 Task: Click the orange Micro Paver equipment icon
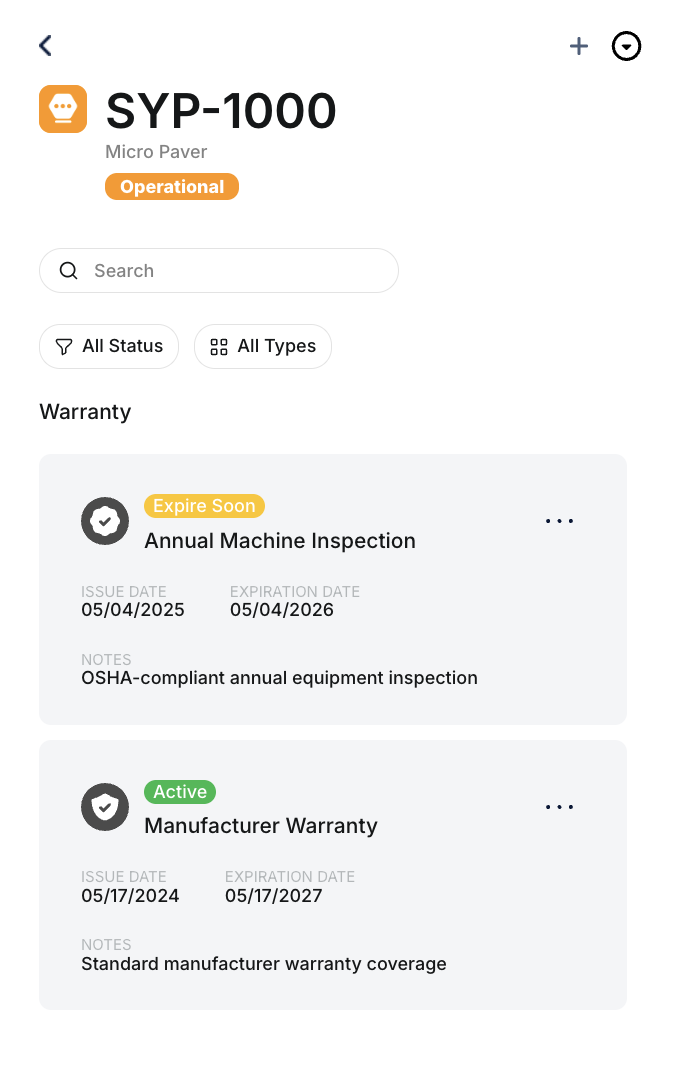[62, 108]
